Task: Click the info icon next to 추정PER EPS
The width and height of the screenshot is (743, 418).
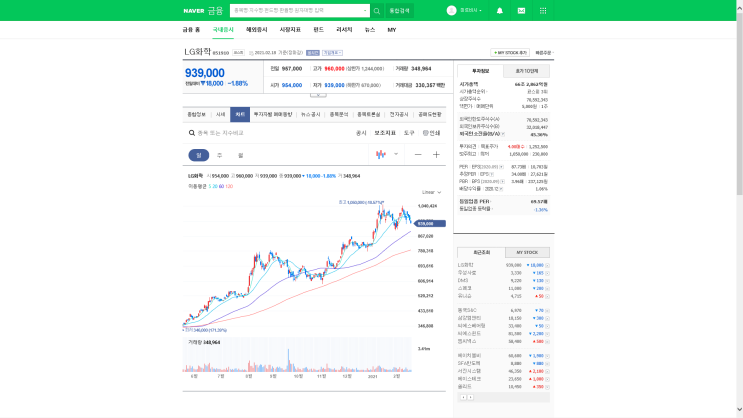Action: (x=491, y=174)
